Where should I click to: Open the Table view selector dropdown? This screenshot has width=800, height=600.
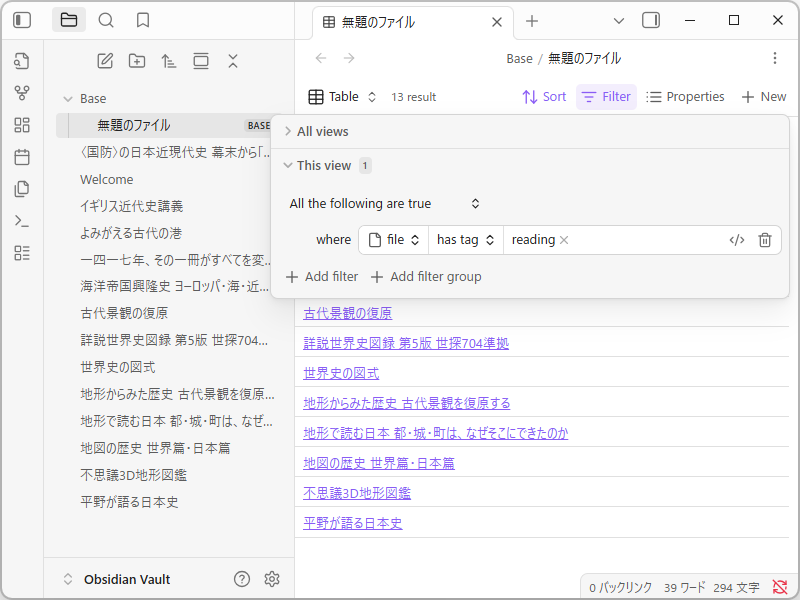pos(344,96)
